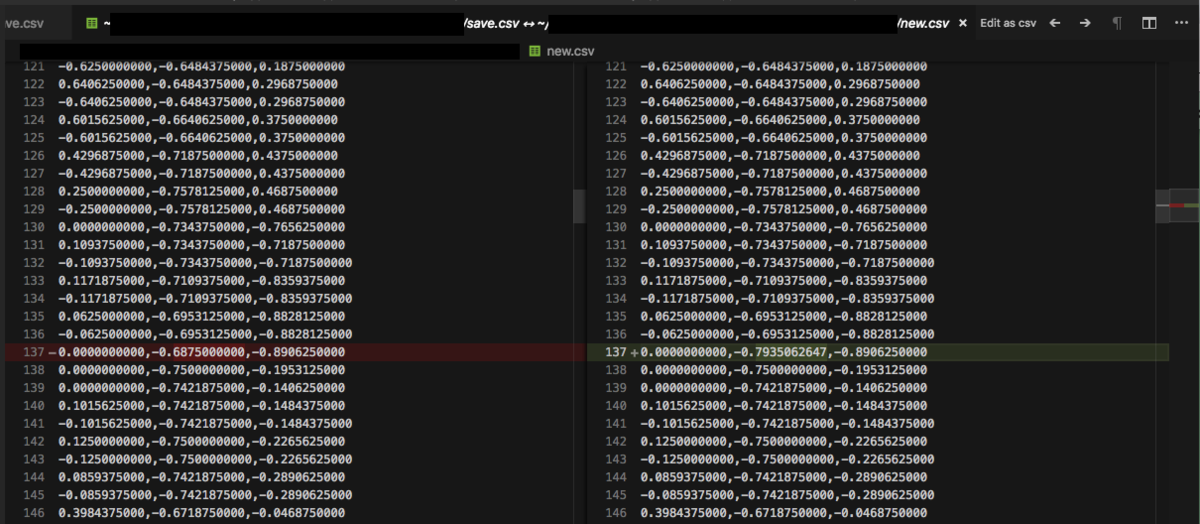Image resolution: width=1200 pixels, height=524 pixels.
Task: Click line 132 text in the left pane
Action: 205,263
